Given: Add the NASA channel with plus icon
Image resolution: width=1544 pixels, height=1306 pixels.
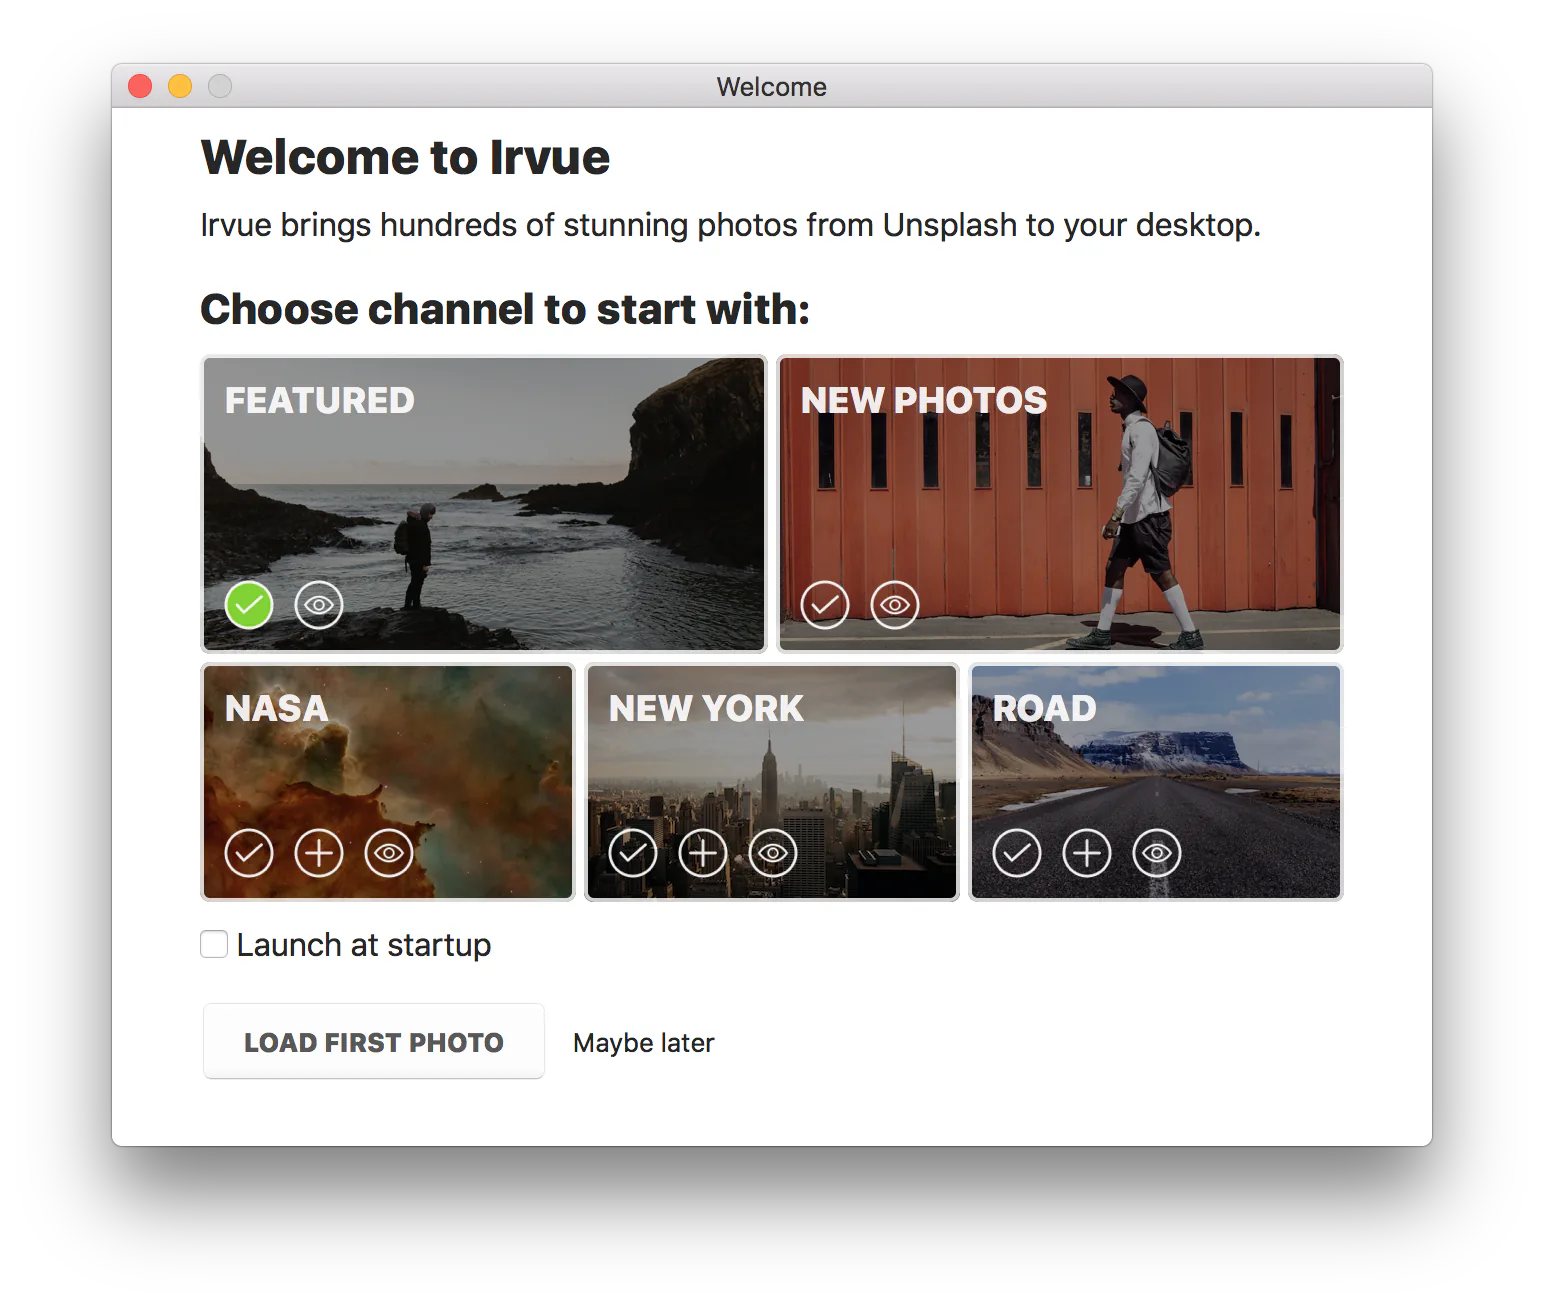Looking at the screenshot, I should 319,853.
